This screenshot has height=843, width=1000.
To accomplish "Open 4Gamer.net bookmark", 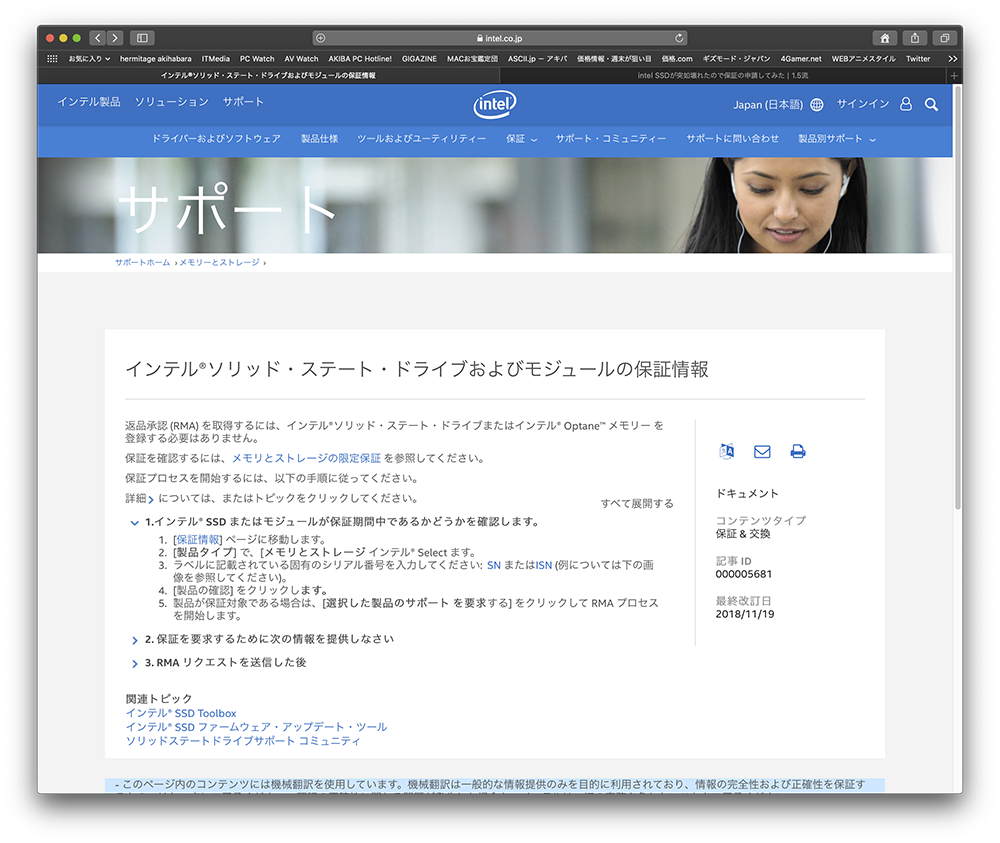I will click(x=801, y=59).
